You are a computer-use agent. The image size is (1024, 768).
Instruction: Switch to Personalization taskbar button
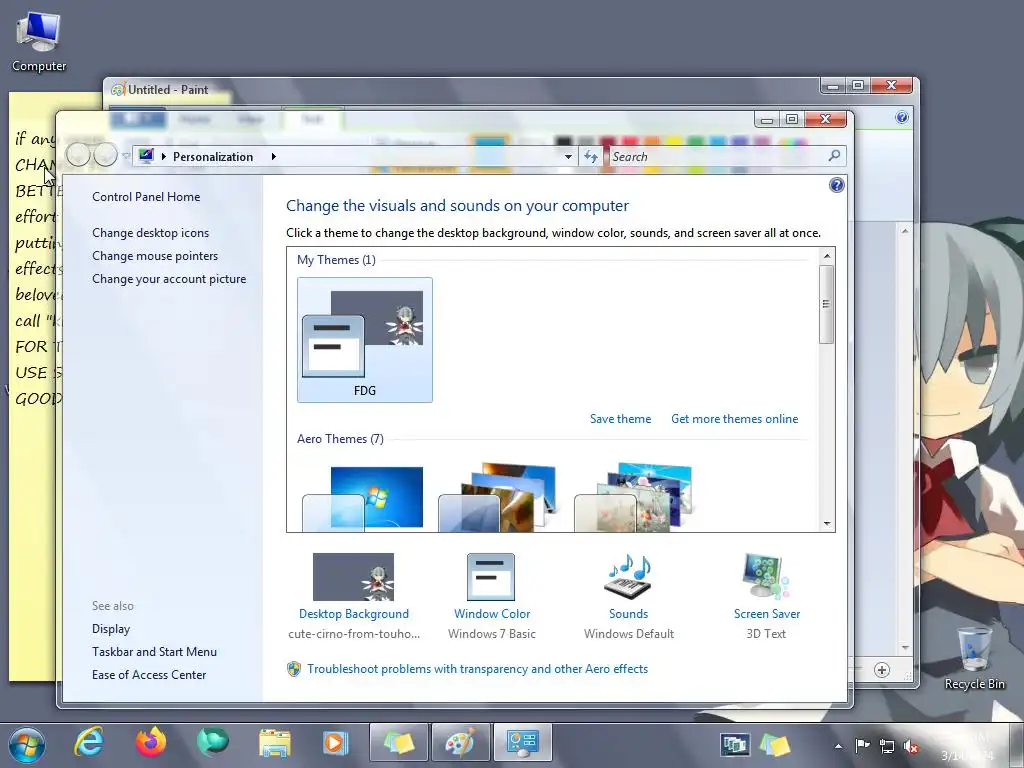pos(522,743)
